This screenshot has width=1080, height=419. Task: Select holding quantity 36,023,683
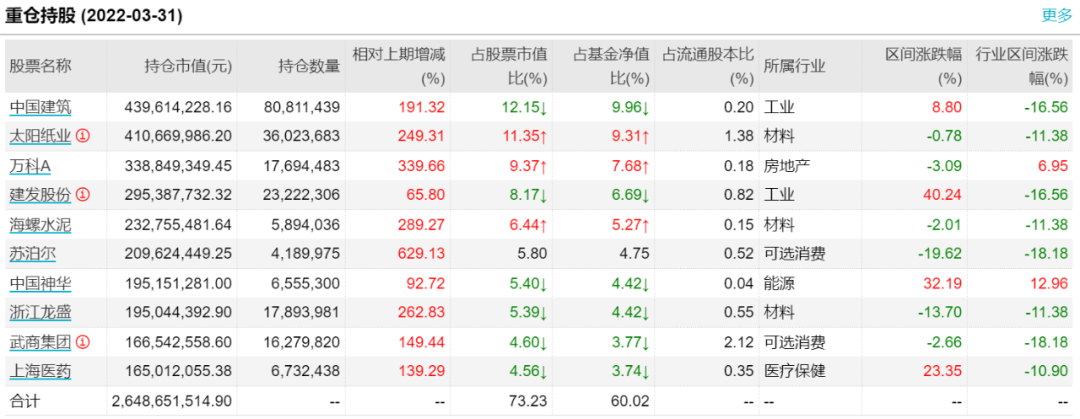coord(302,136)
